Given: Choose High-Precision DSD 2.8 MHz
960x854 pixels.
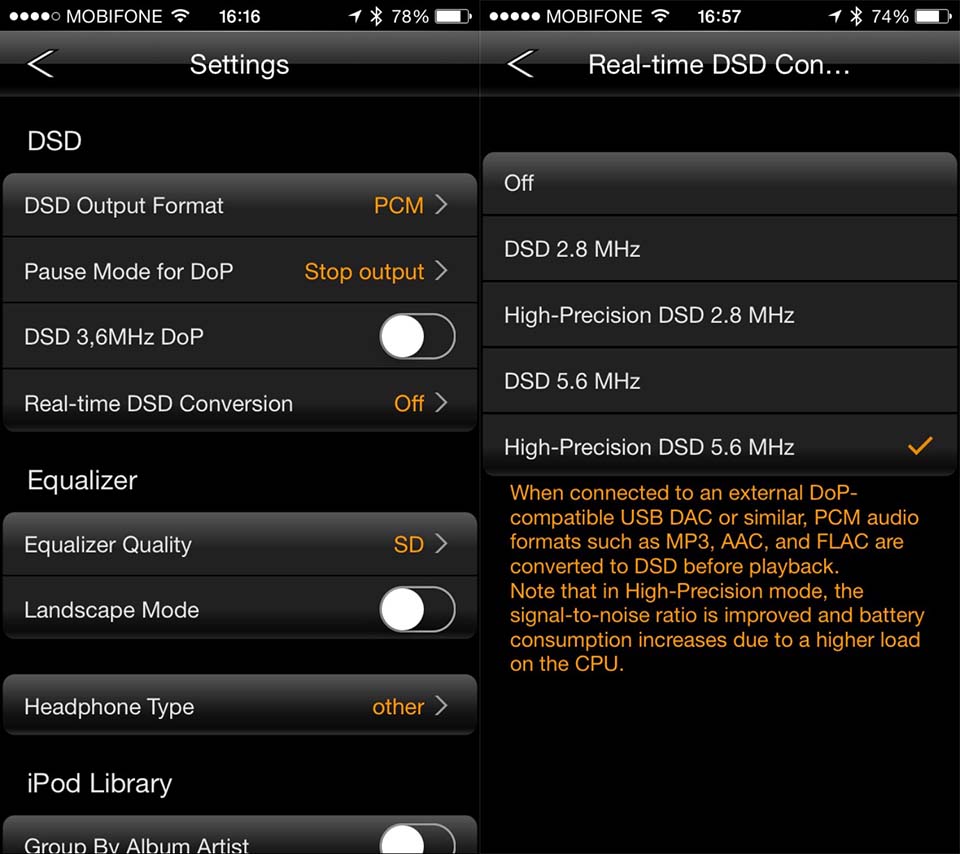Looking at the screenshot, I should (720, 315).
